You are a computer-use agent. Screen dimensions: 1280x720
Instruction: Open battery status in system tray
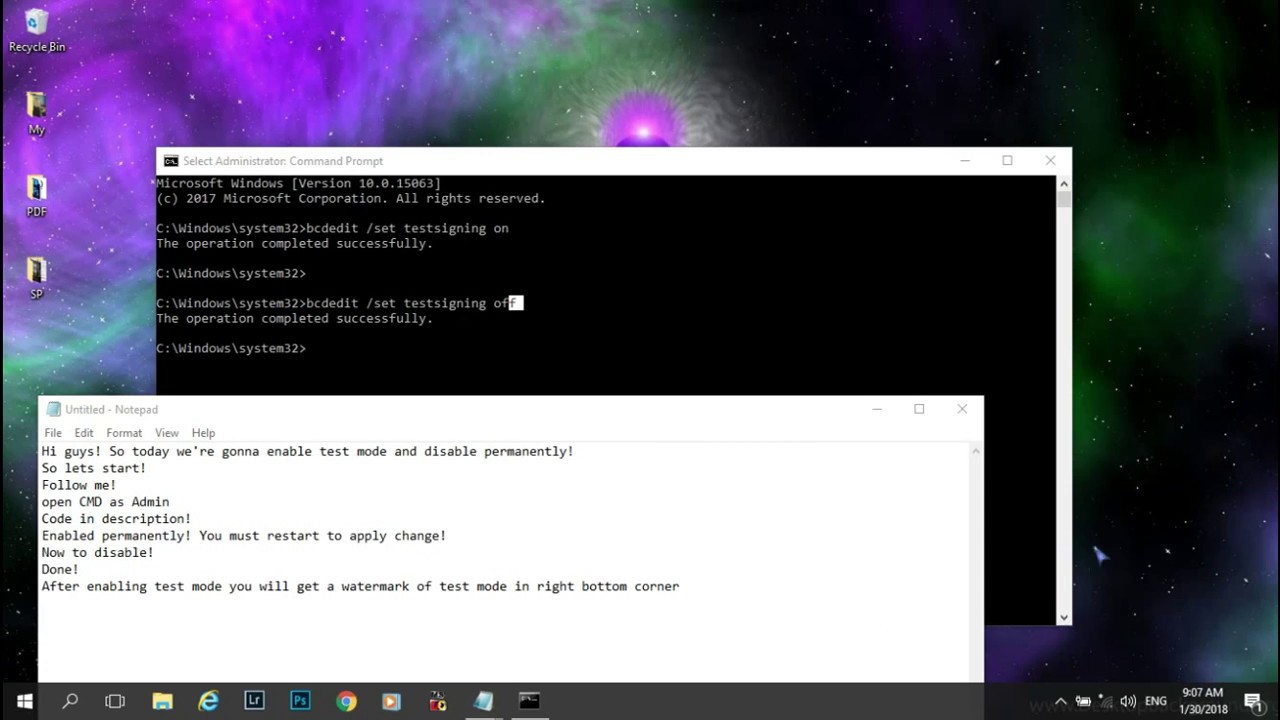(x=1083, y=701)
